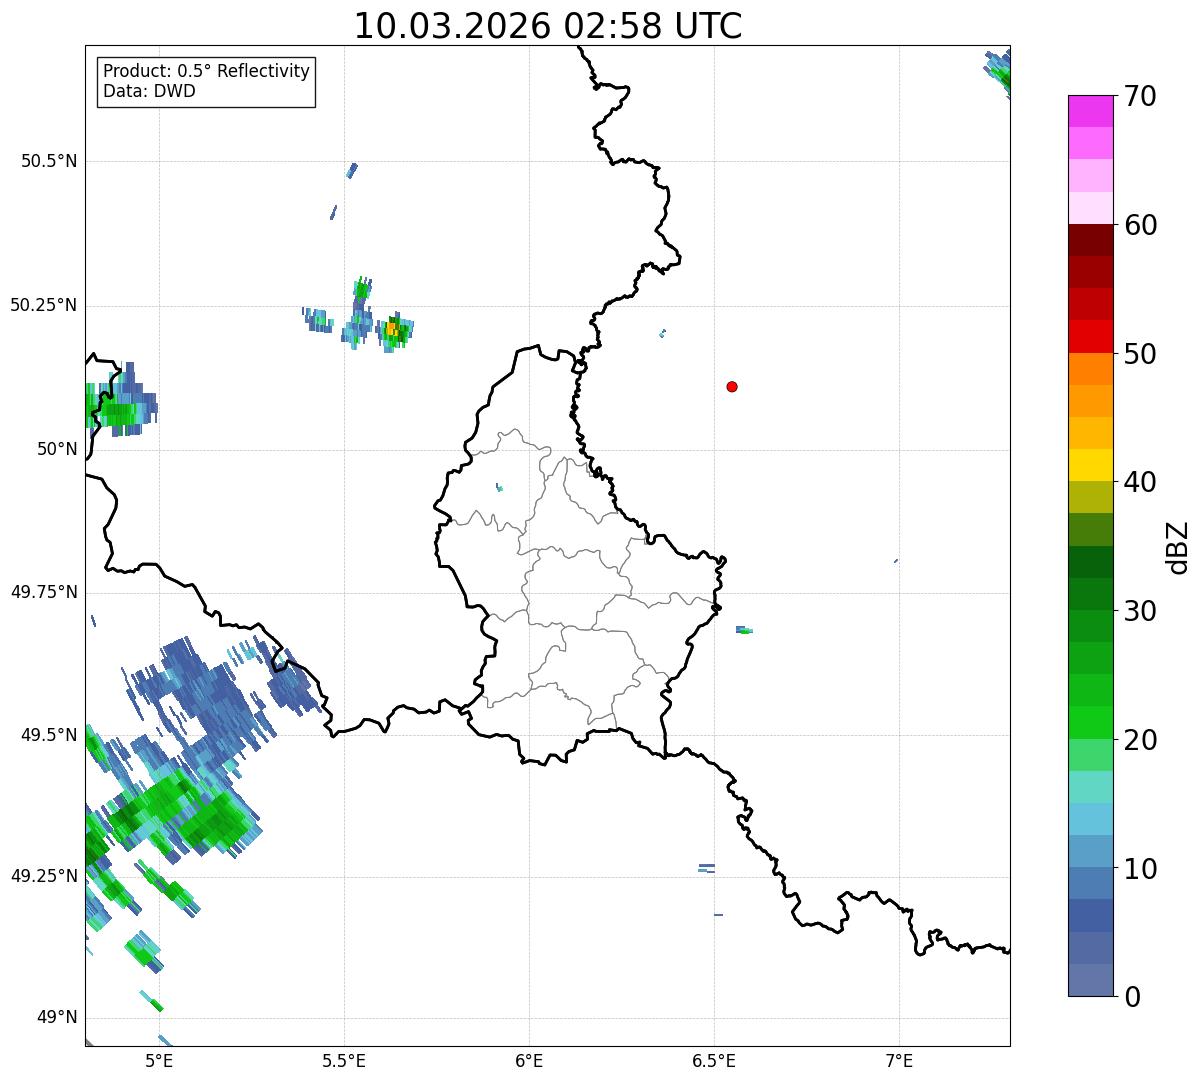Click the 50°N latitude label
This screenshot has height=1081, width=1202.
tap(58, 449)
